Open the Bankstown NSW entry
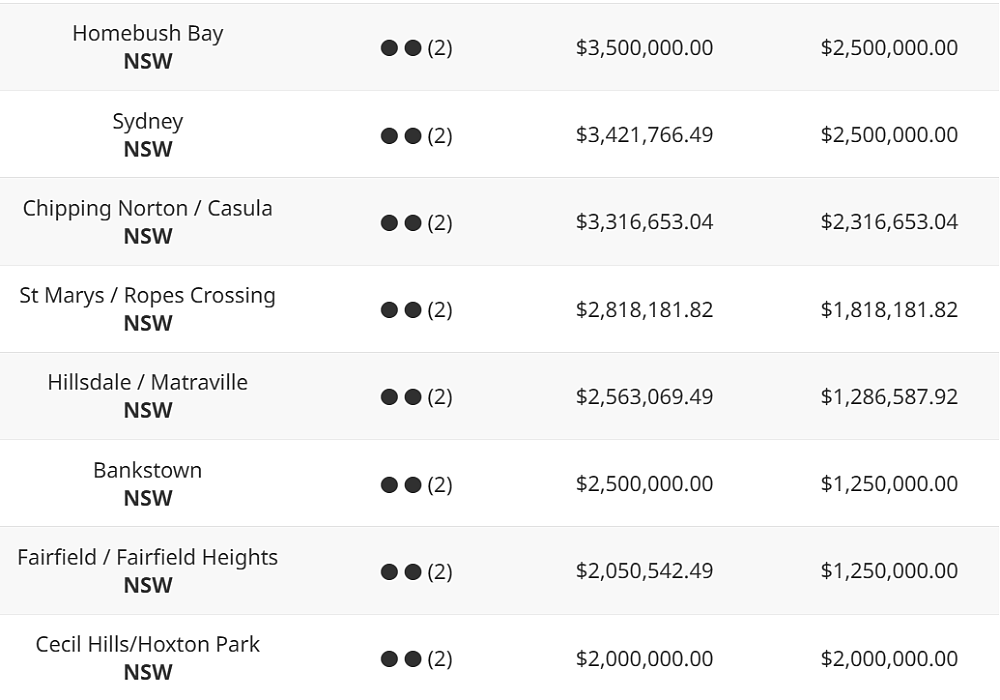This screenshot has width=1000, height=700. (x=147, y=484)
